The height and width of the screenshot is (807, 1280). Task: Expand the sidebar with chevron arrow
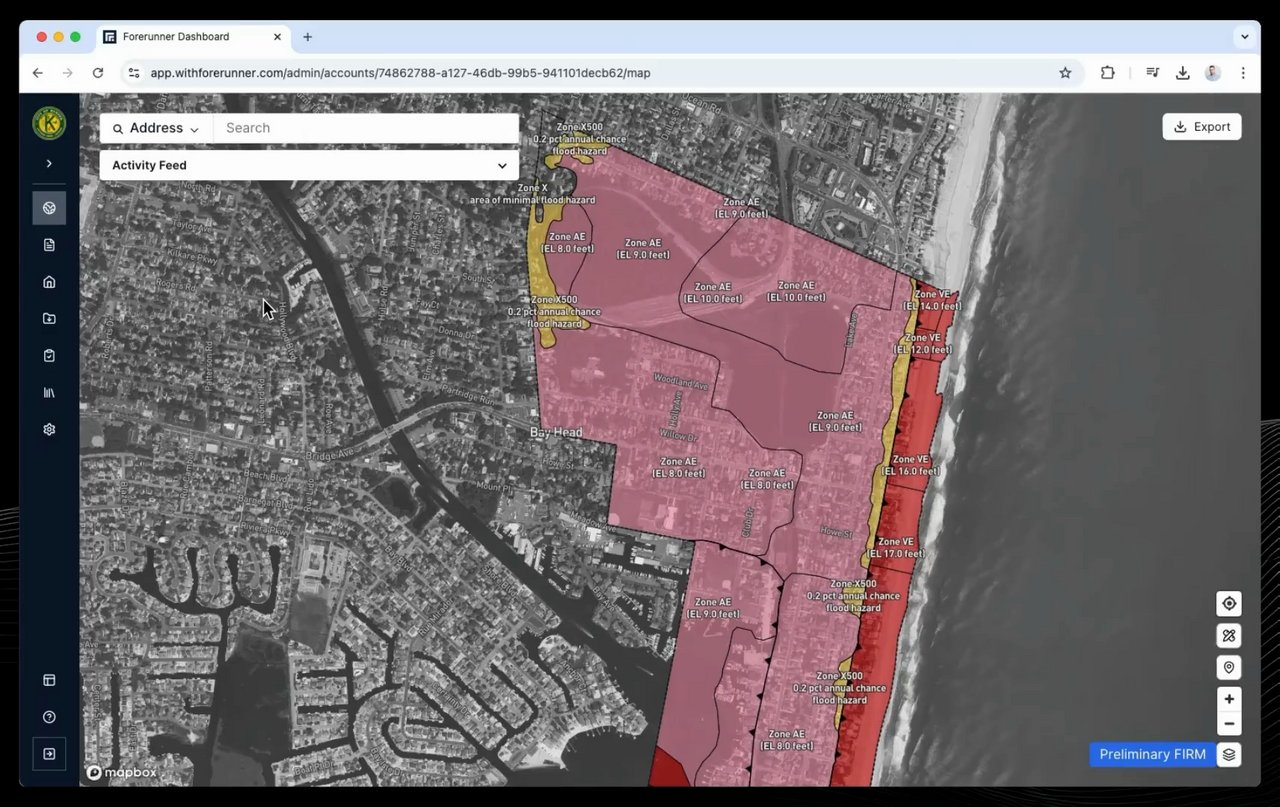tap(49, 163)
